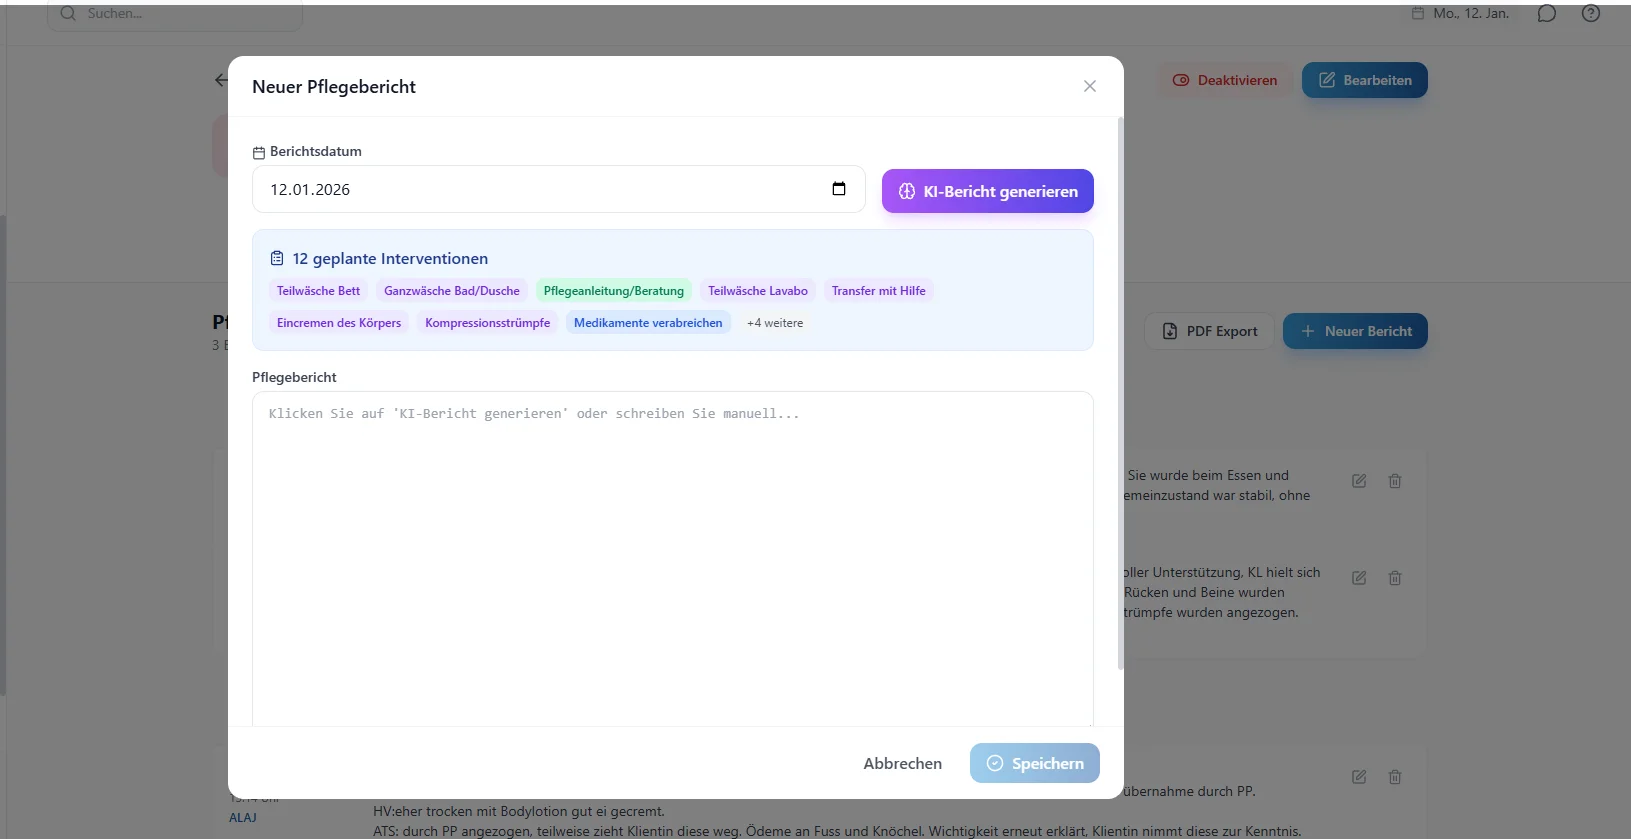Generate report with KI-Bericht generieren
Screen dimensions: 1631x839
[x=988, y=191]
